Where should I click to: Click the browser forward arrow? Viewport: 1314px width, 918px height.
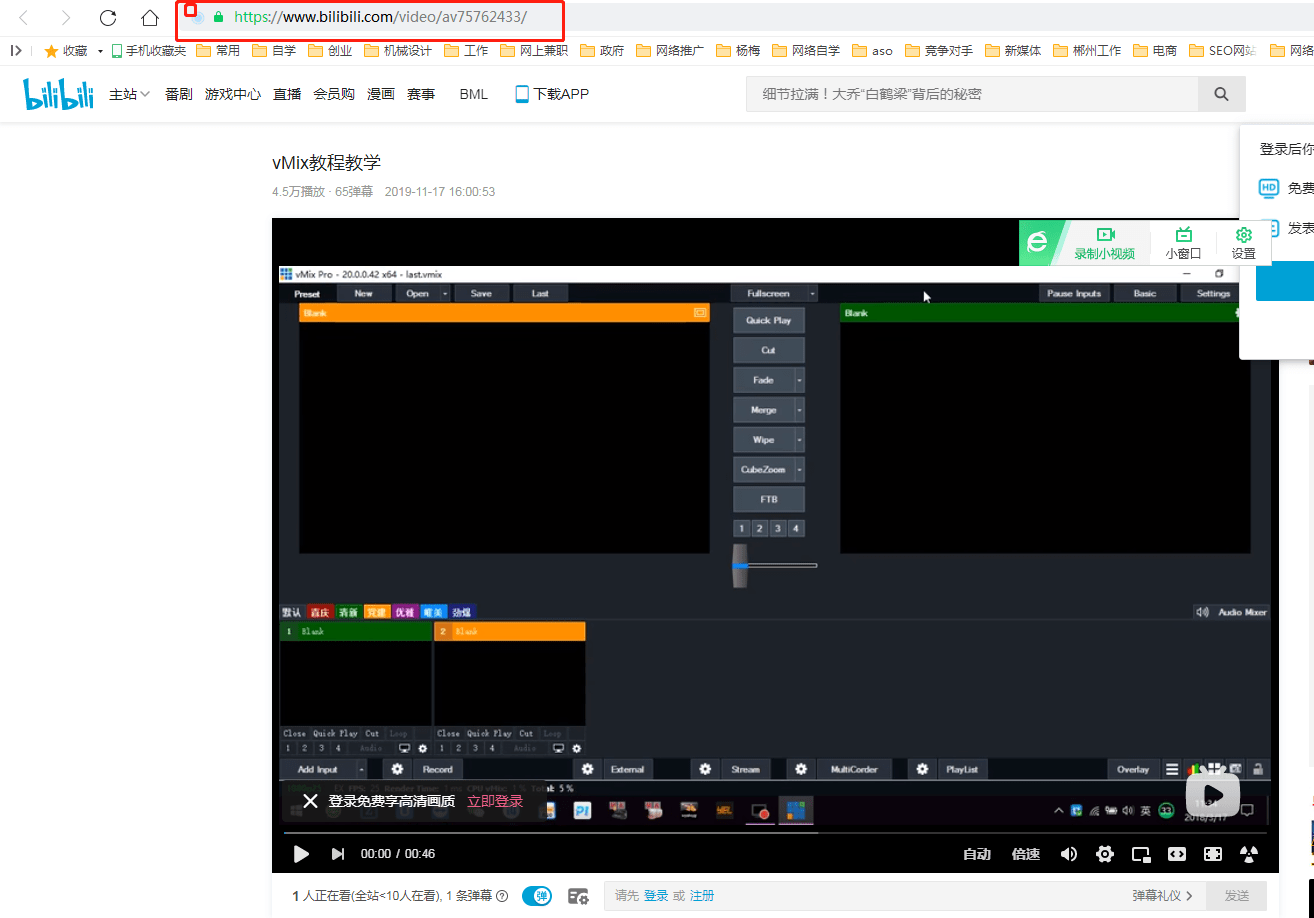66,18
